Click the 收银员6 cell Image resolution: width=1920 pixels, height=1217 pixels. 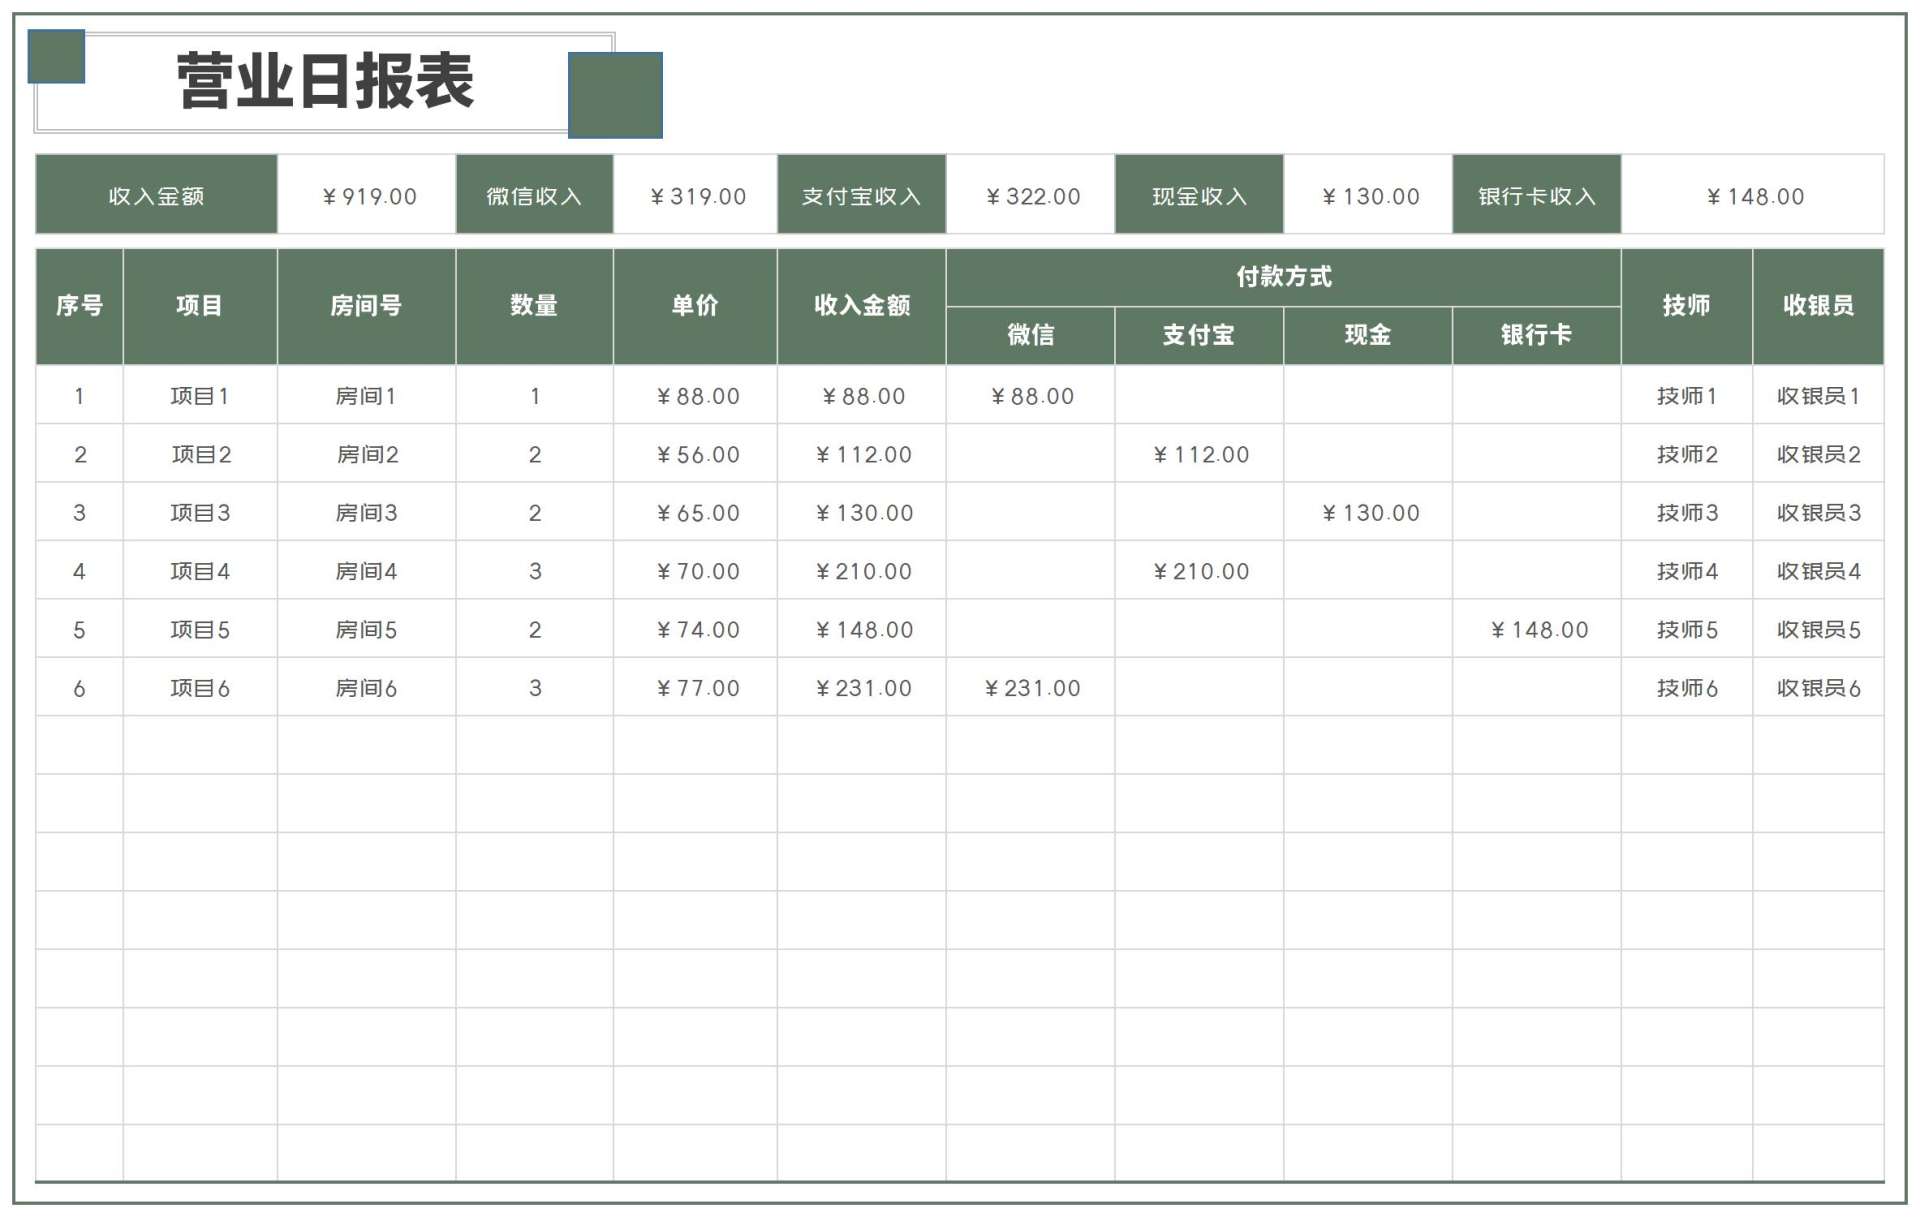pyautogui.click(x=1819, y=688)
